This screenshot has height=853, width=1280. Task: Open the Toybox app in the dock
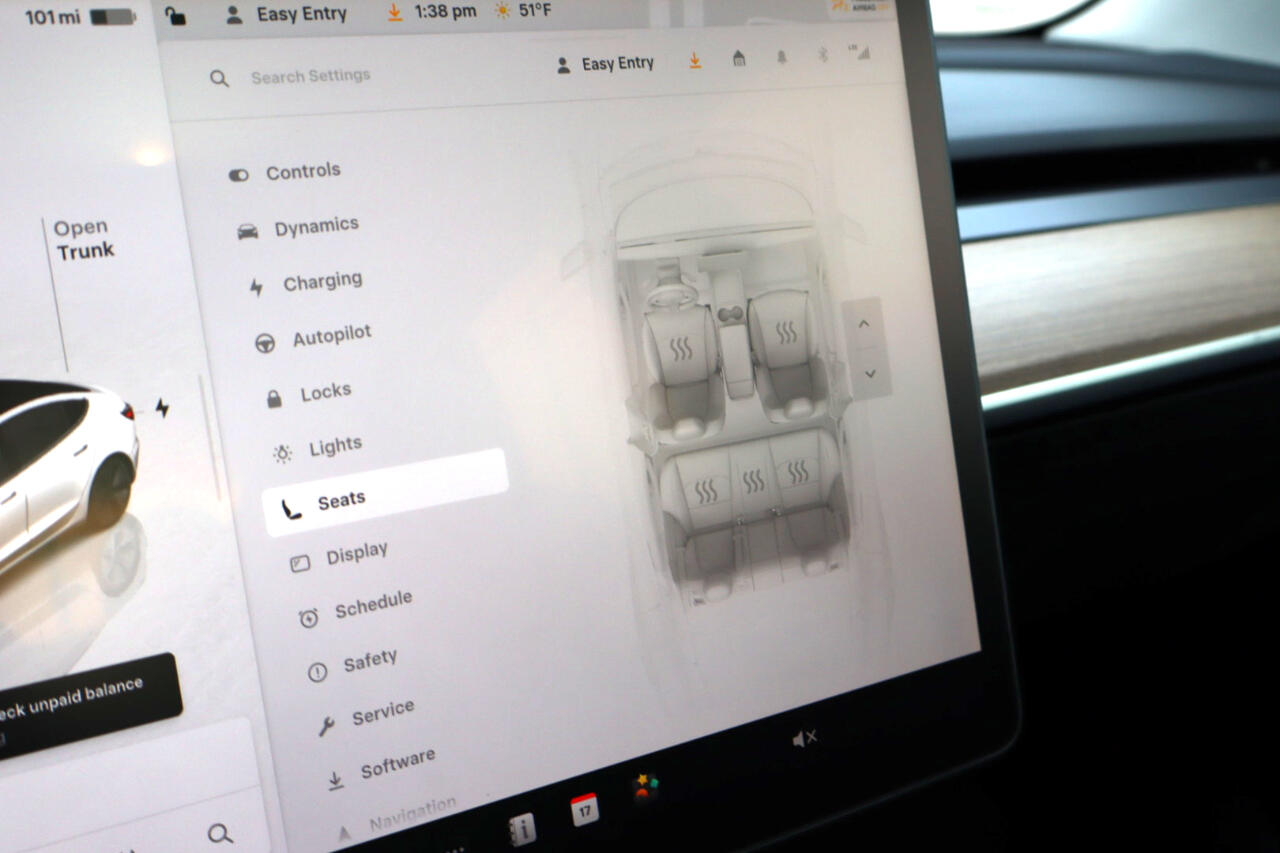tap(645, 787)
